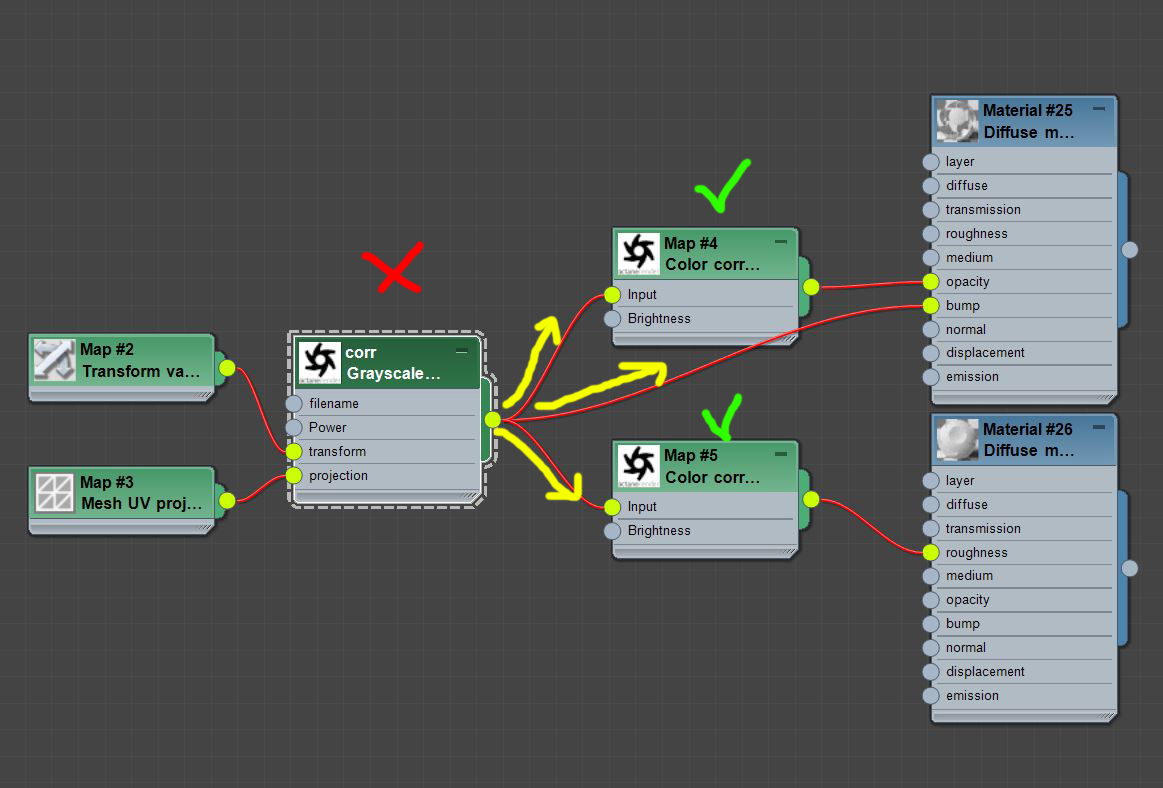Click the Octane icon on Map #5 node

pos(638,467)
